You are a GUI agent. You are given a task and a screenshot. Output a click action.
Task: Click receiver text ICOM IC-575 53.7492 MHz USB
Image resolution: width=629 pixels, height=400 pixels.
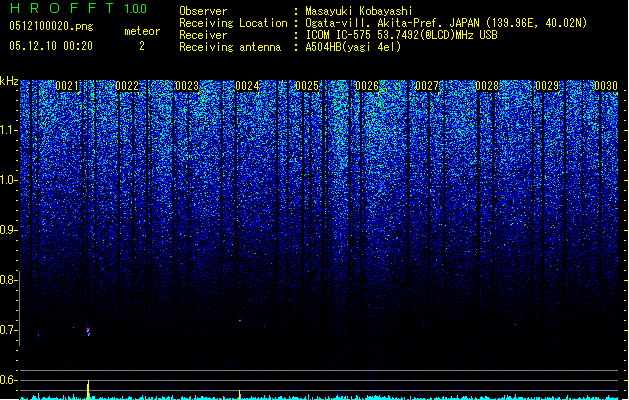(402, 35)
